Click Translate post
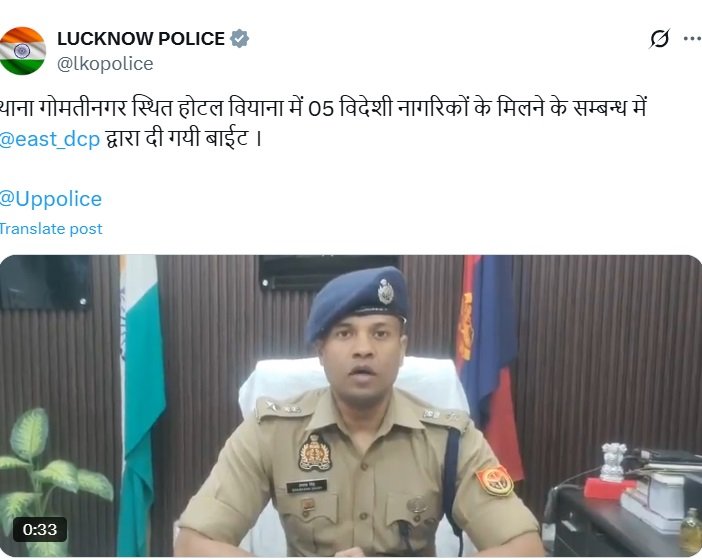The height and width of the screenshot is (560, 702). (x=51, y=229)
